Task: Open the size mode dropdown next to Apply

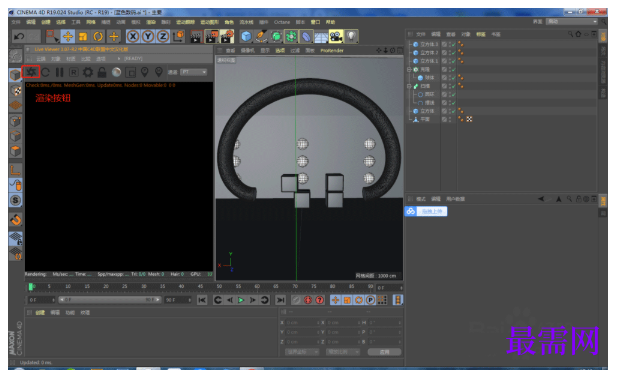Action: coord(343,352)
